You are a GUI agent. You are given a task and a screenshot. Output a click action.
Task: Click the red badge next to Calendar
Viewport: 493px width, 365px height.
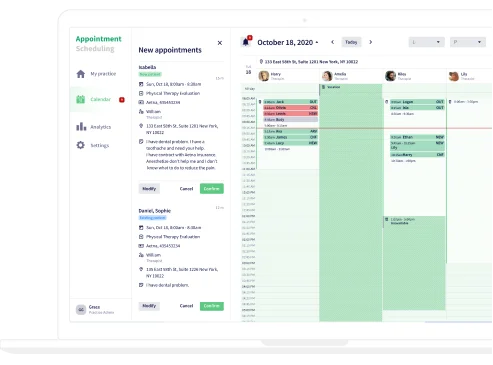[x=122, y=99]
